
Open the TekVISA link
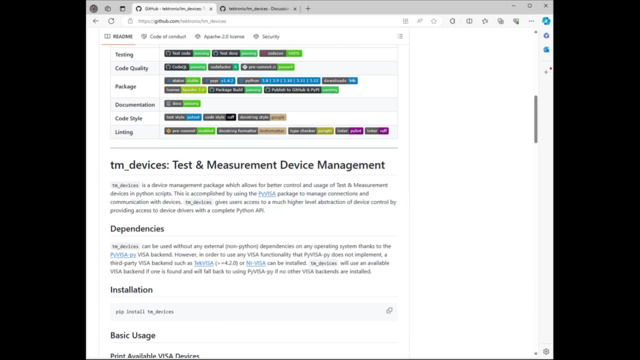click(204, 263)
